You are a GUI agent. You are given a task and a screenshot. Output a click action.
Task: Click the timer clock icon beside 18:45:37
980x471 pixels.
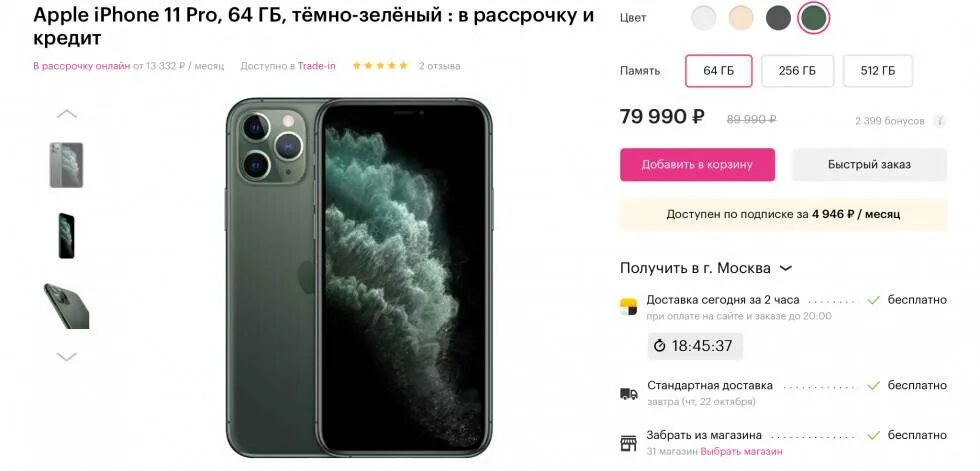click(x=659, y=345)
